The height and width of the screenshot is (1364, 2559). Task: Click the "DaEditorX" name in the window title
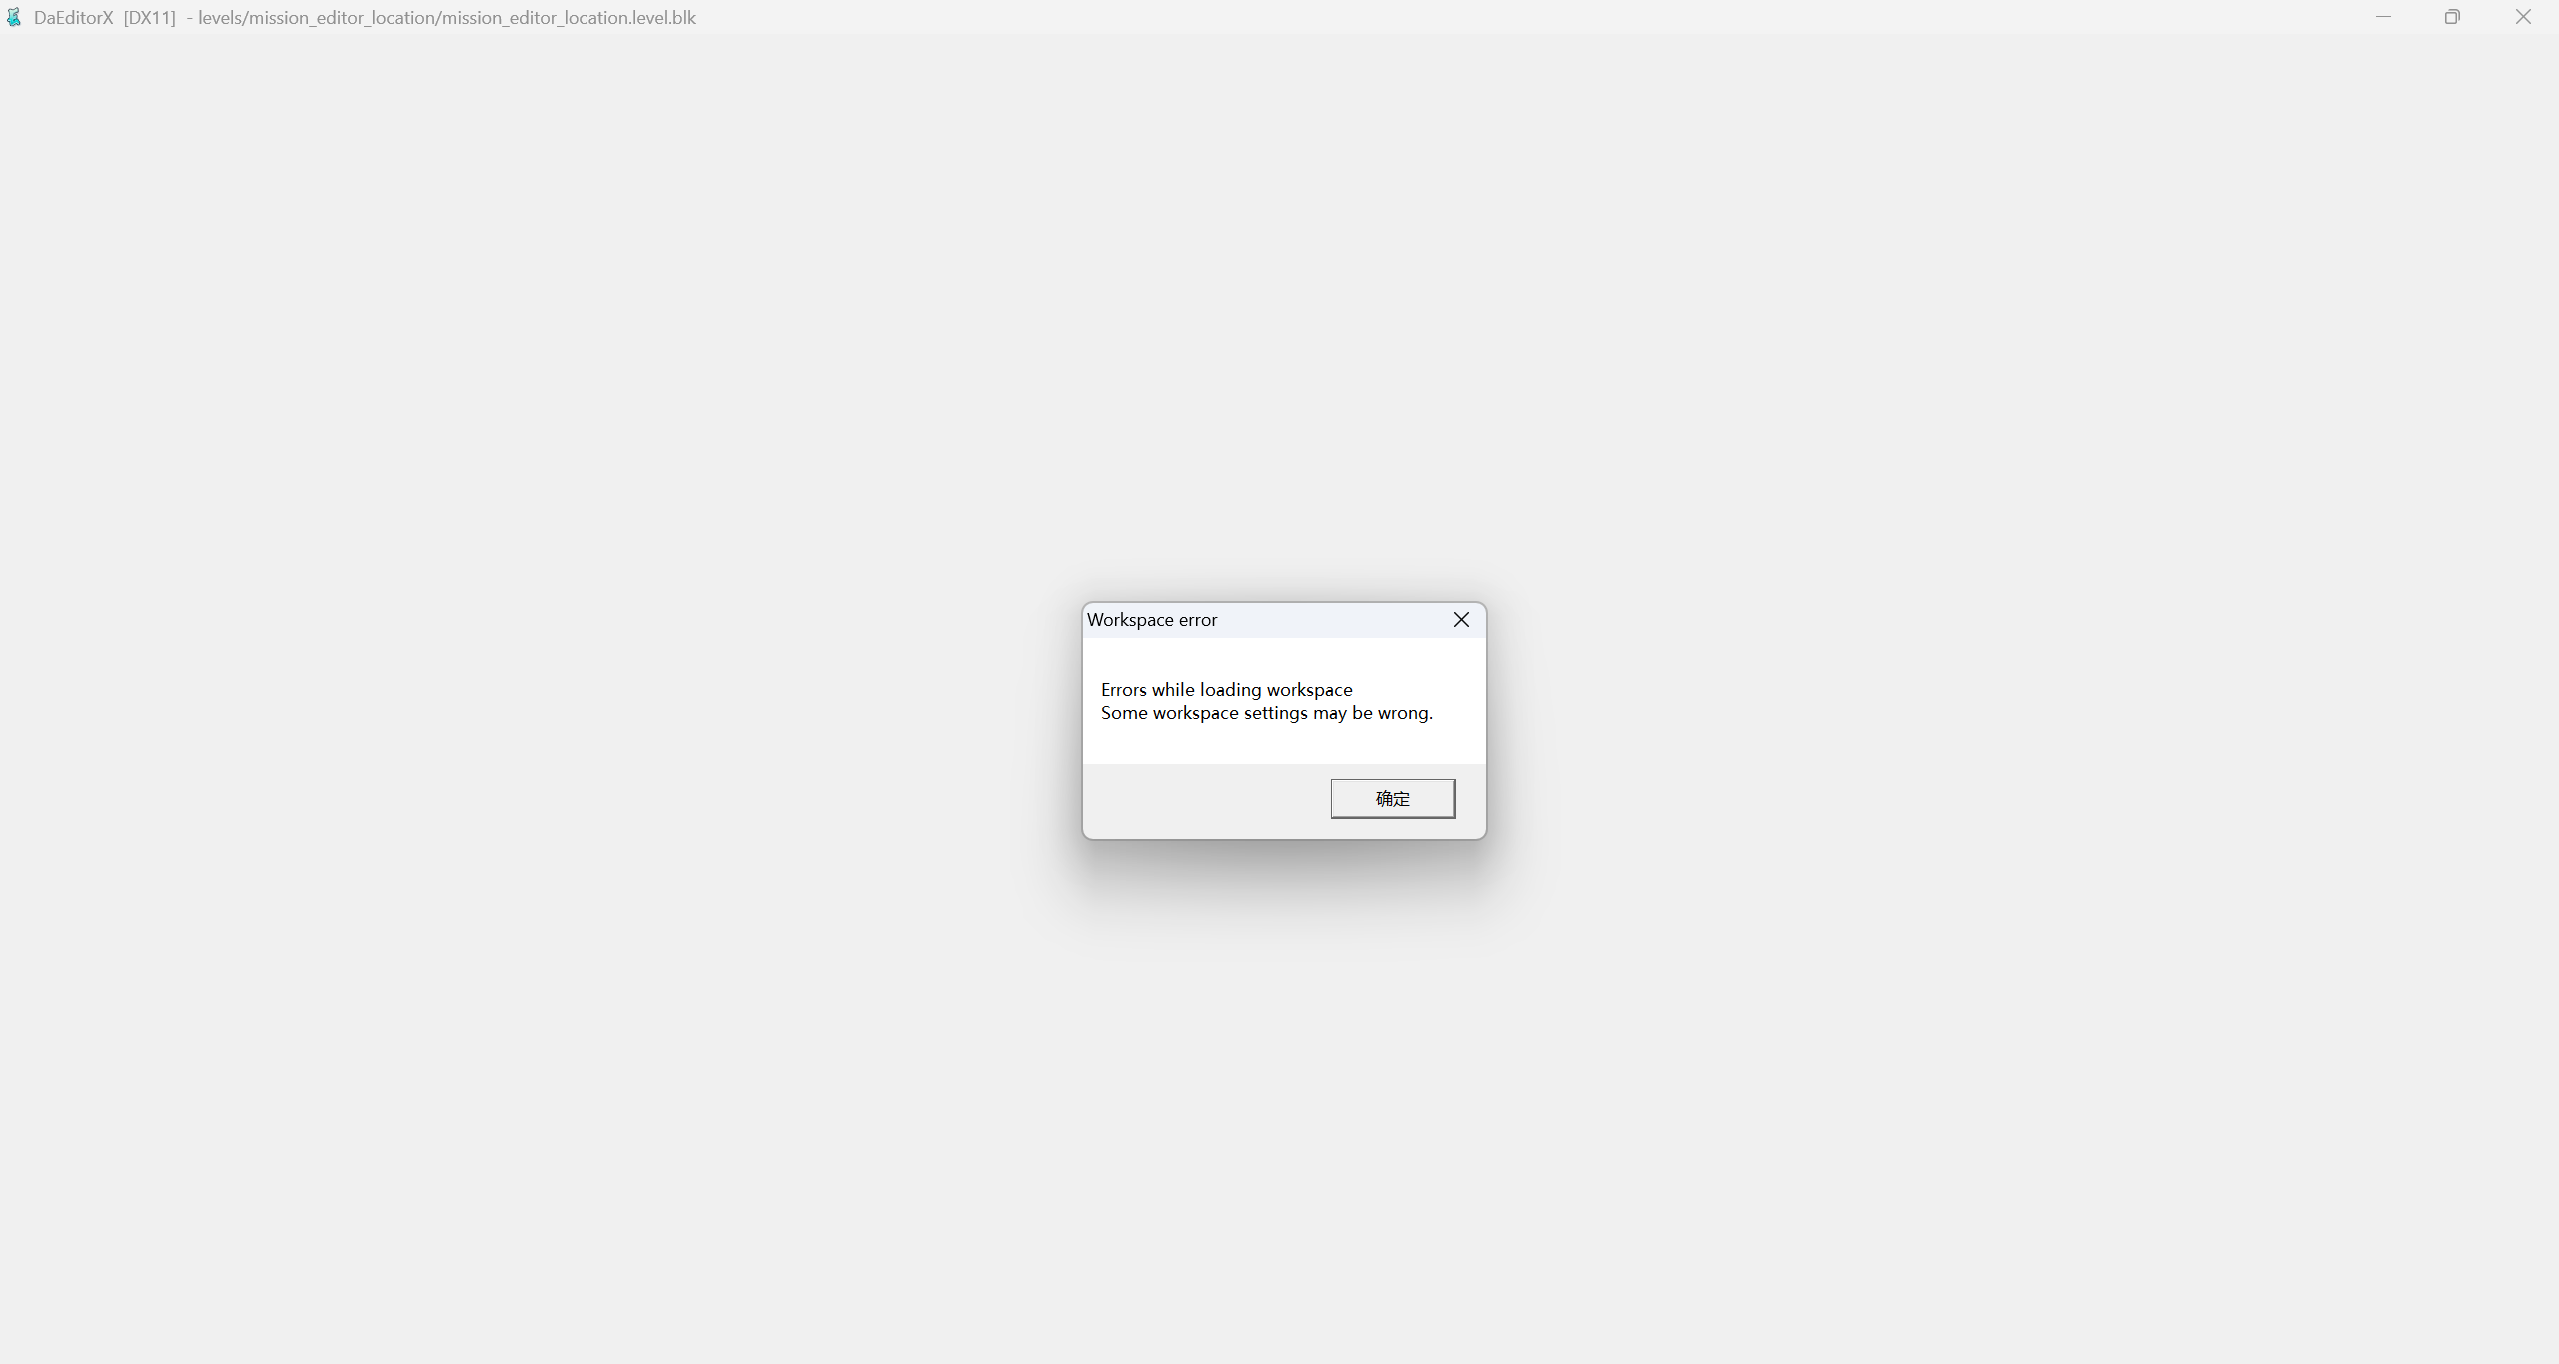(73, 18)
